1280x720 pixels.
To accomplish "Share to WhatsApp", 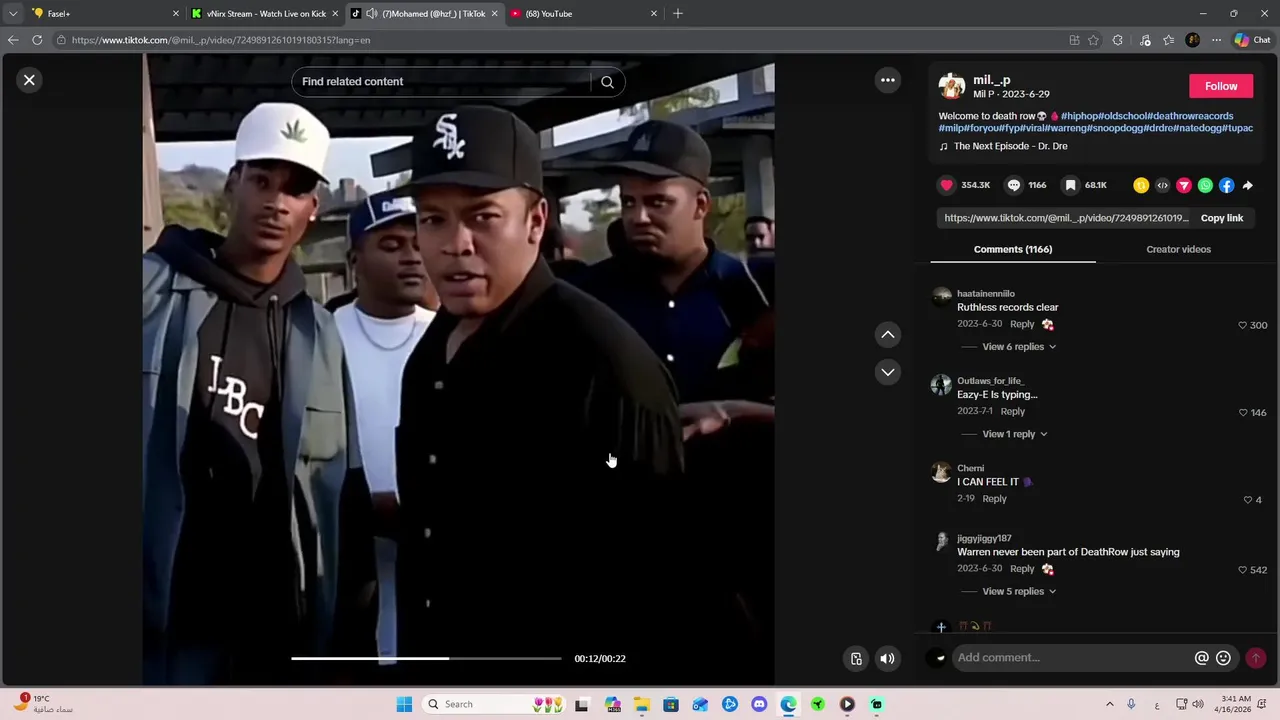I will 1205,185.
